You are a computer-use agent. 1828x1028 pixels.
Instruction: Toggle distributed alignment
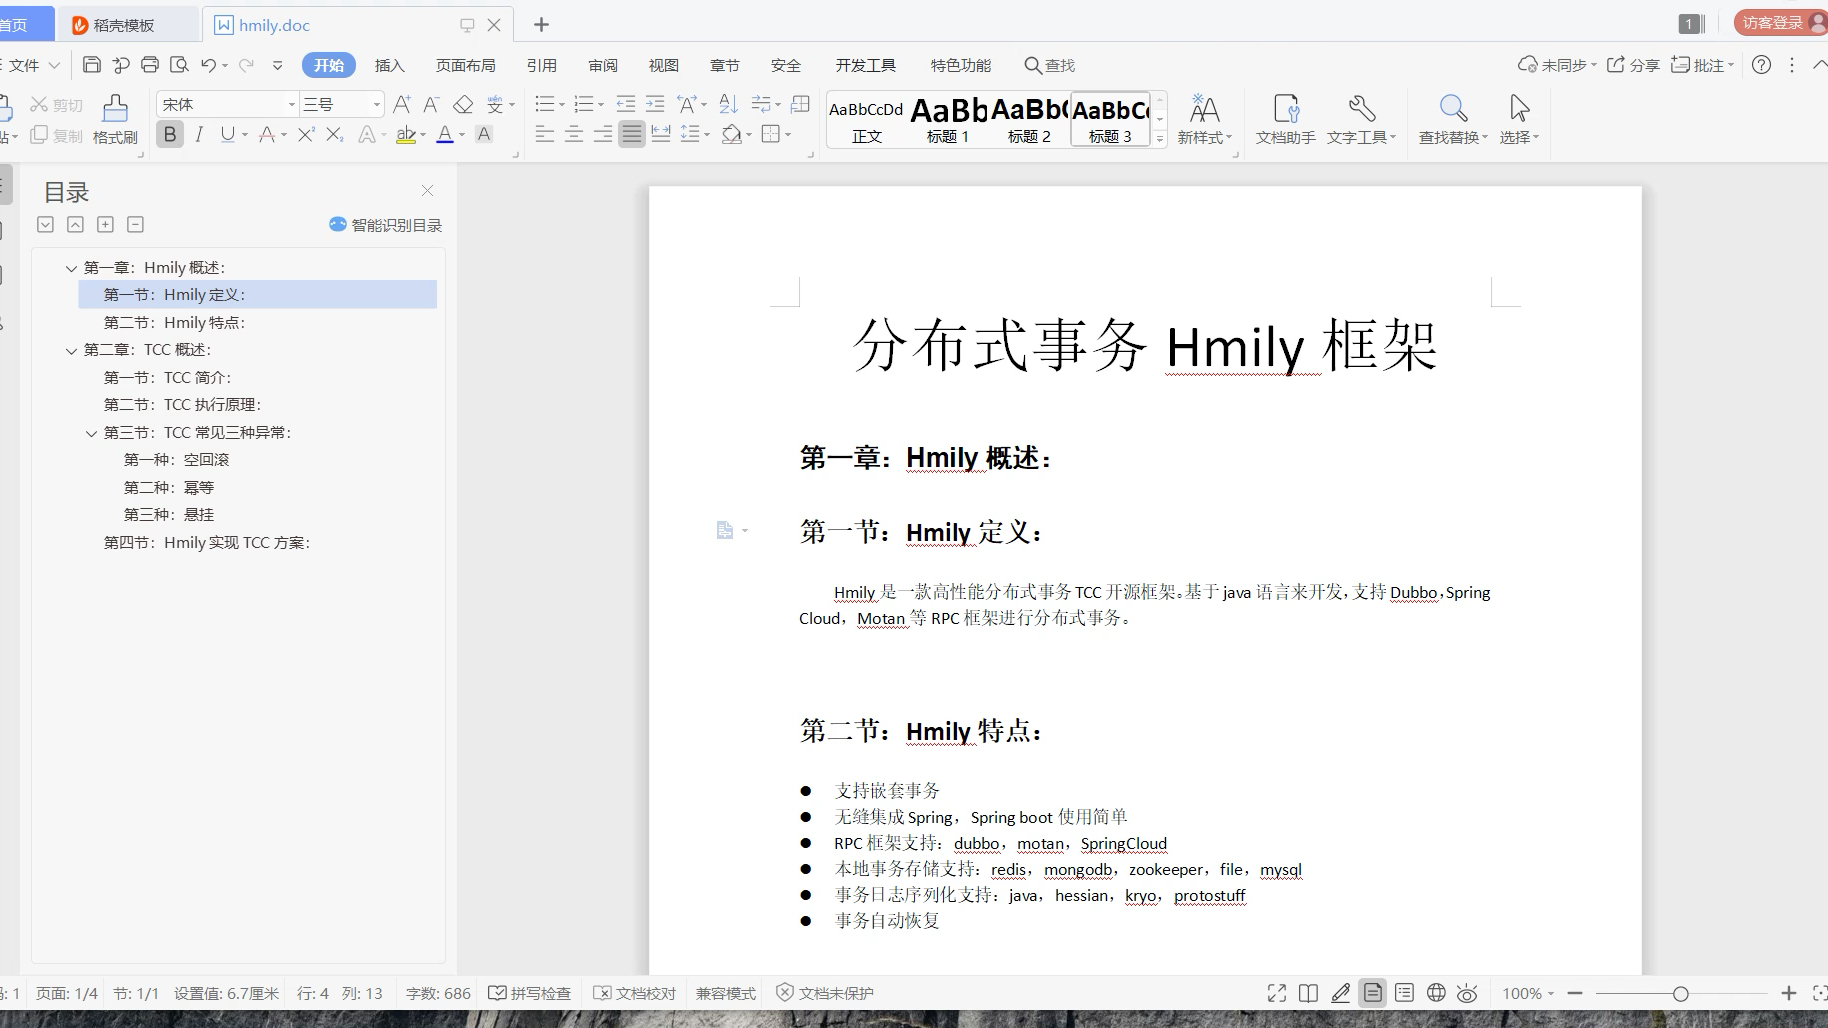661,134
